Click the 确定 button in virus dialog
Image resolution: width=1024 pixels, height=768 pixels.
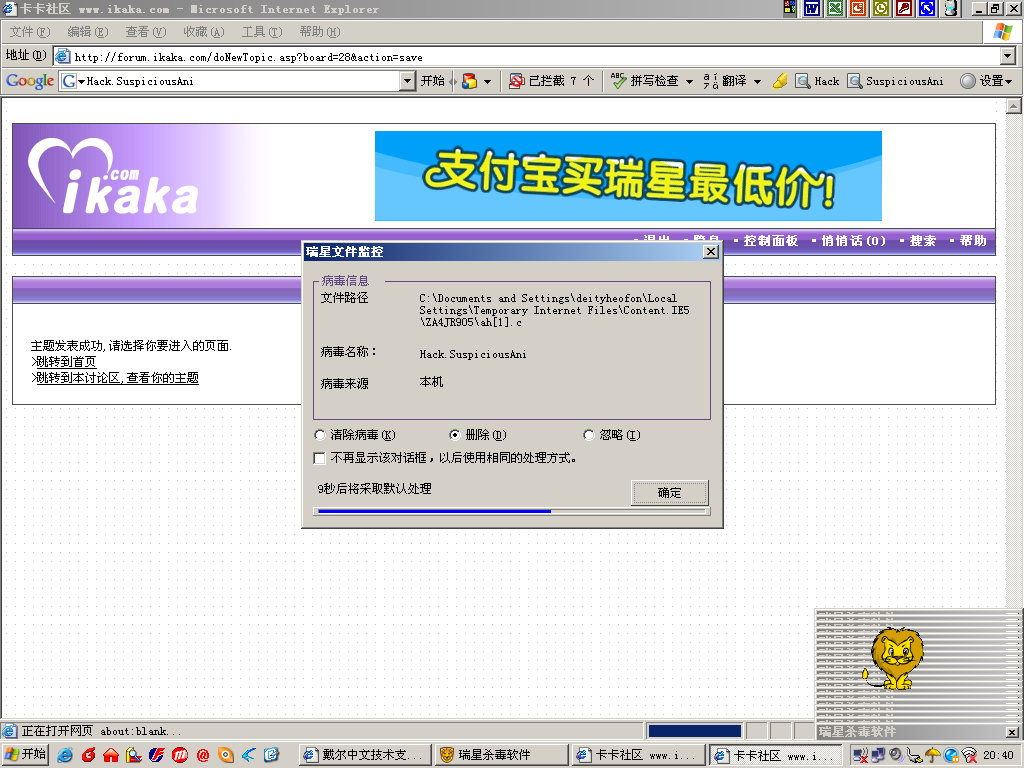tap(669, 493)
